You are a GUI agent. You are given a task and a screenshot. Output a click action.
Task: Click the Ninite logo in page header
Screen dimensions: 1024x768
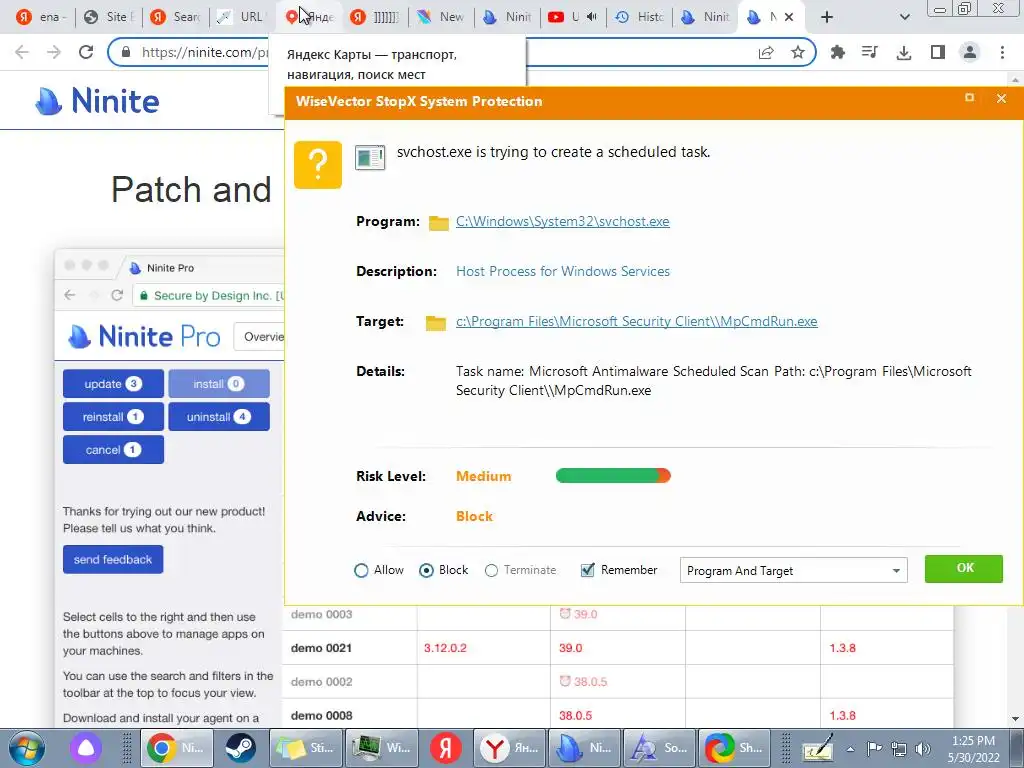[x=97, y=101]
